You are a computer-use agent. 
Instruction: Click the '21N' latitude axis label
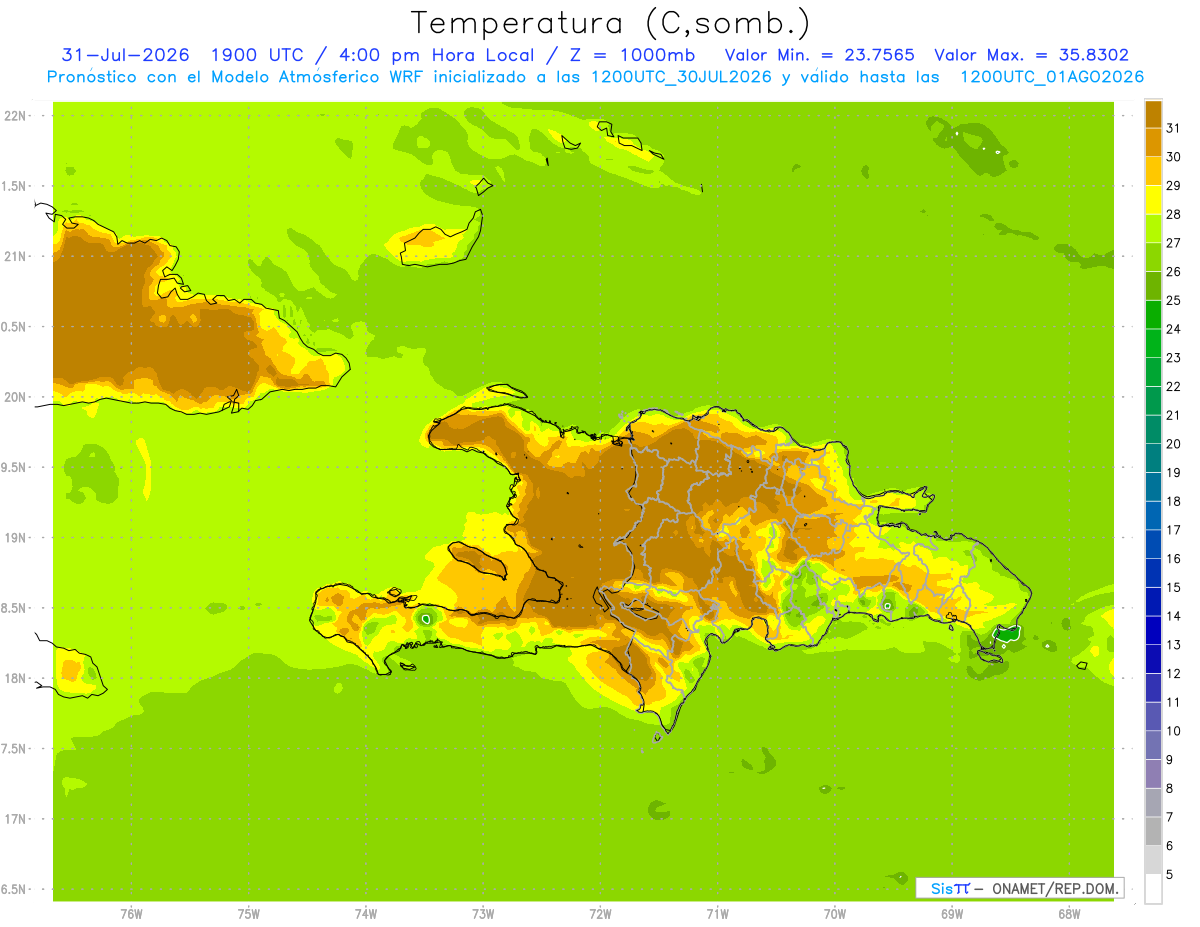(16, 256)
